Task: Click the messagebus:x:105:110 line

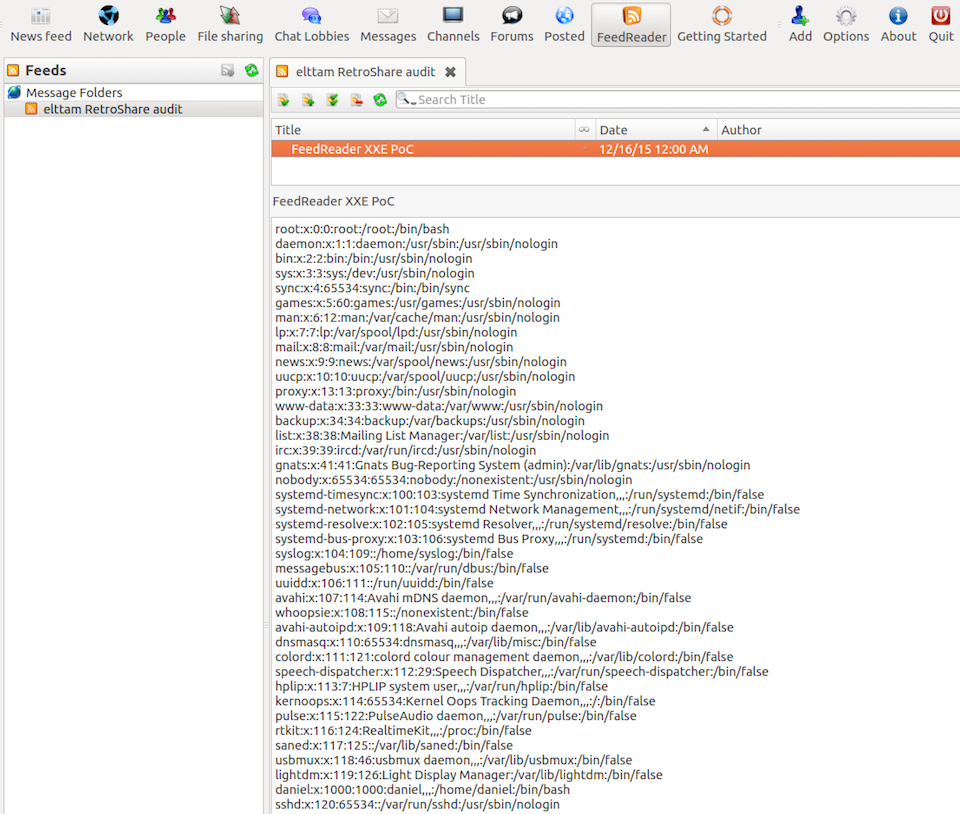Action: (411, 568)
